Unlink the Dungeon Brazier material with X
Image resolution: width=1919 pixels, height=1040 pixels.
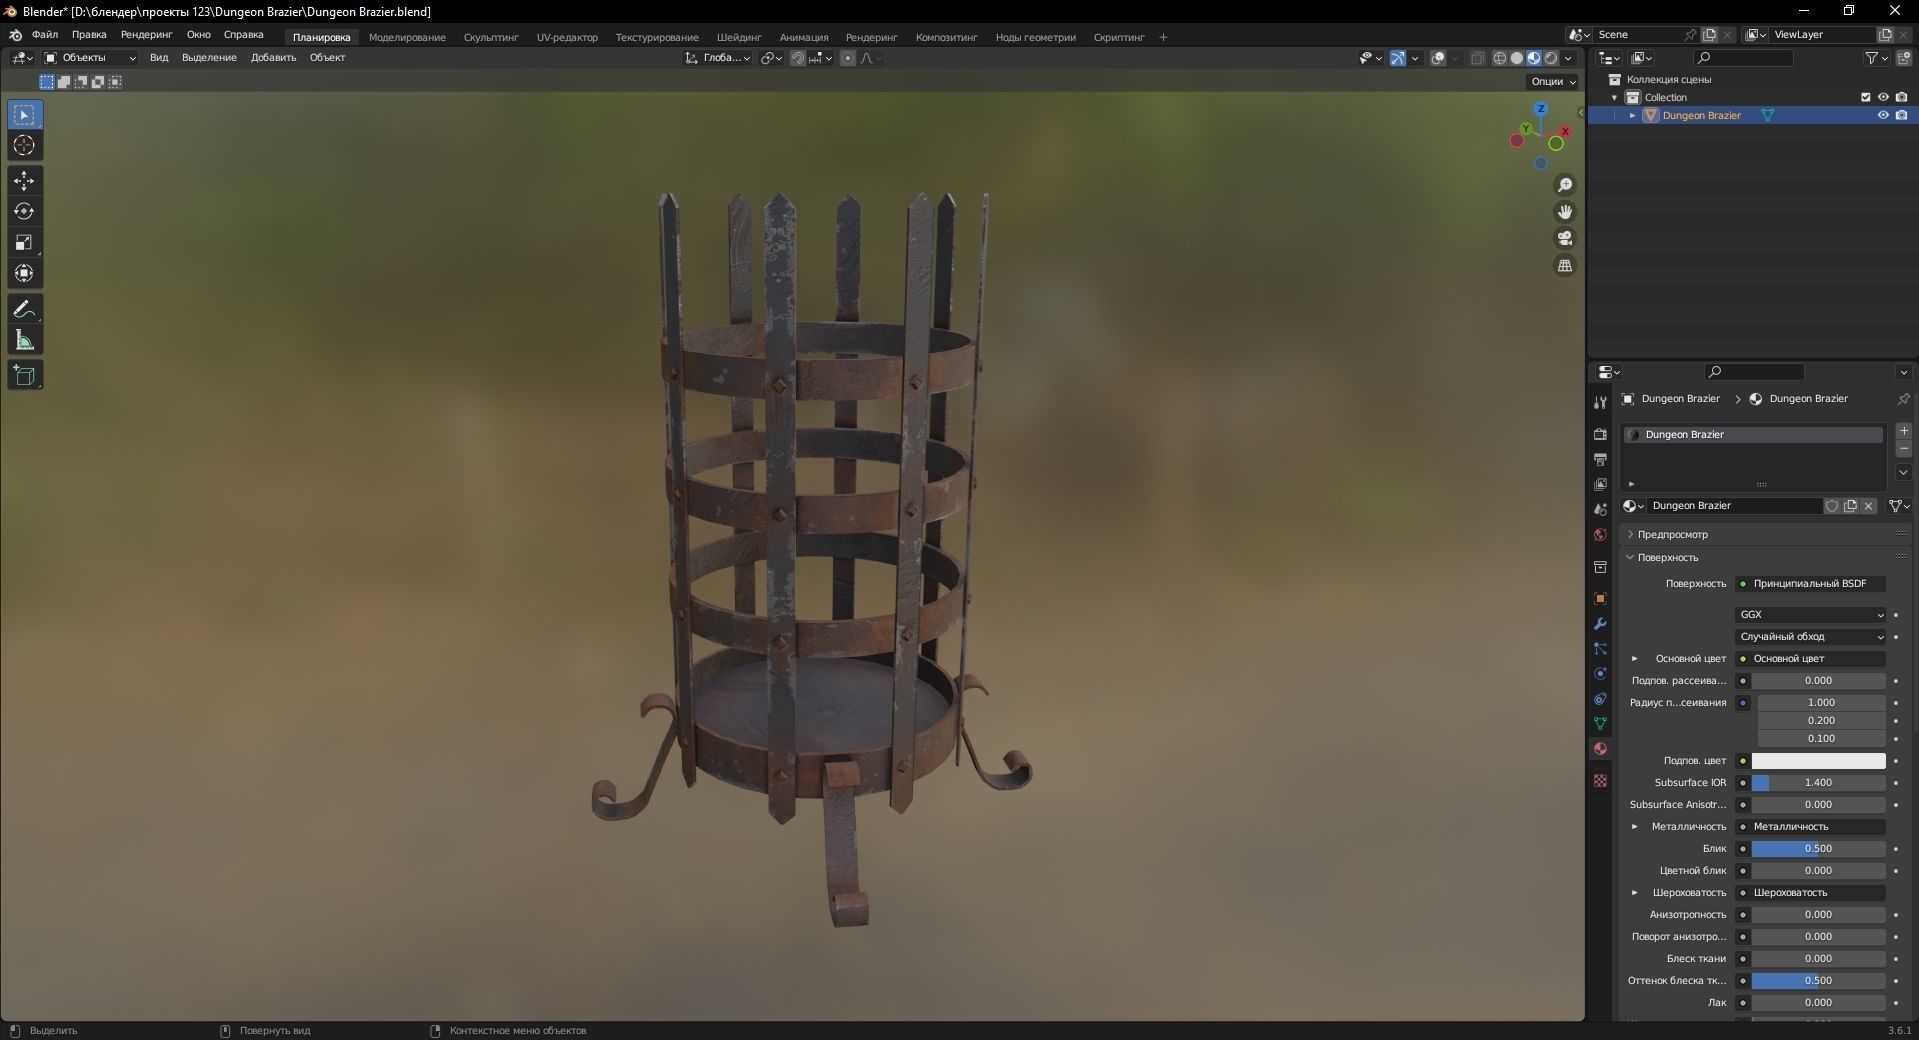pyautogui.click(x=1868, y=506)
